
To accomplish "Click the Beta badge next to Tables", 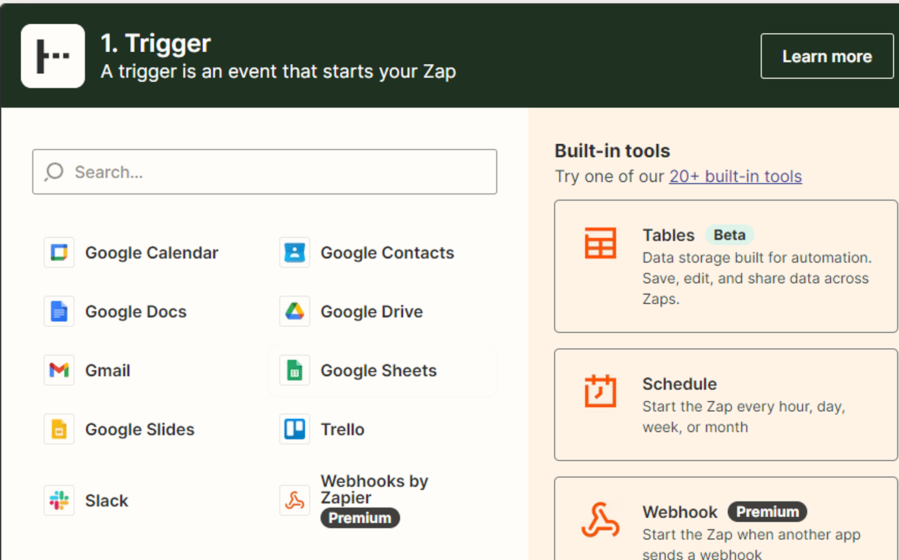I will [x=729, y=235].
